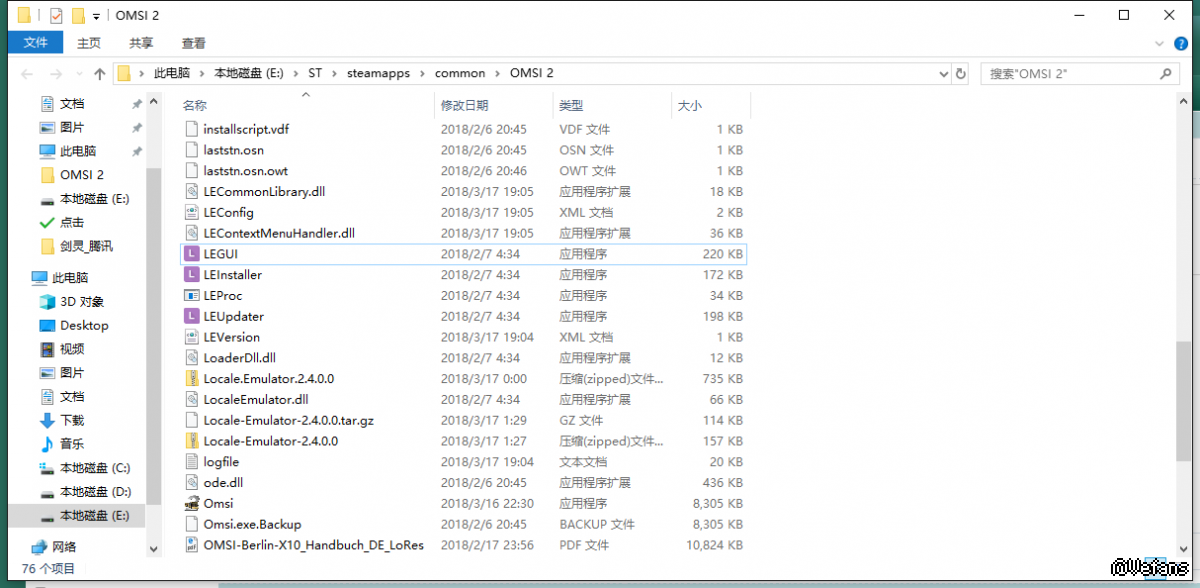Click the Locale.Emulator.2.4.0.0 zip archive icon
The image size is (1200, 588).
click(x=194, y=379)
